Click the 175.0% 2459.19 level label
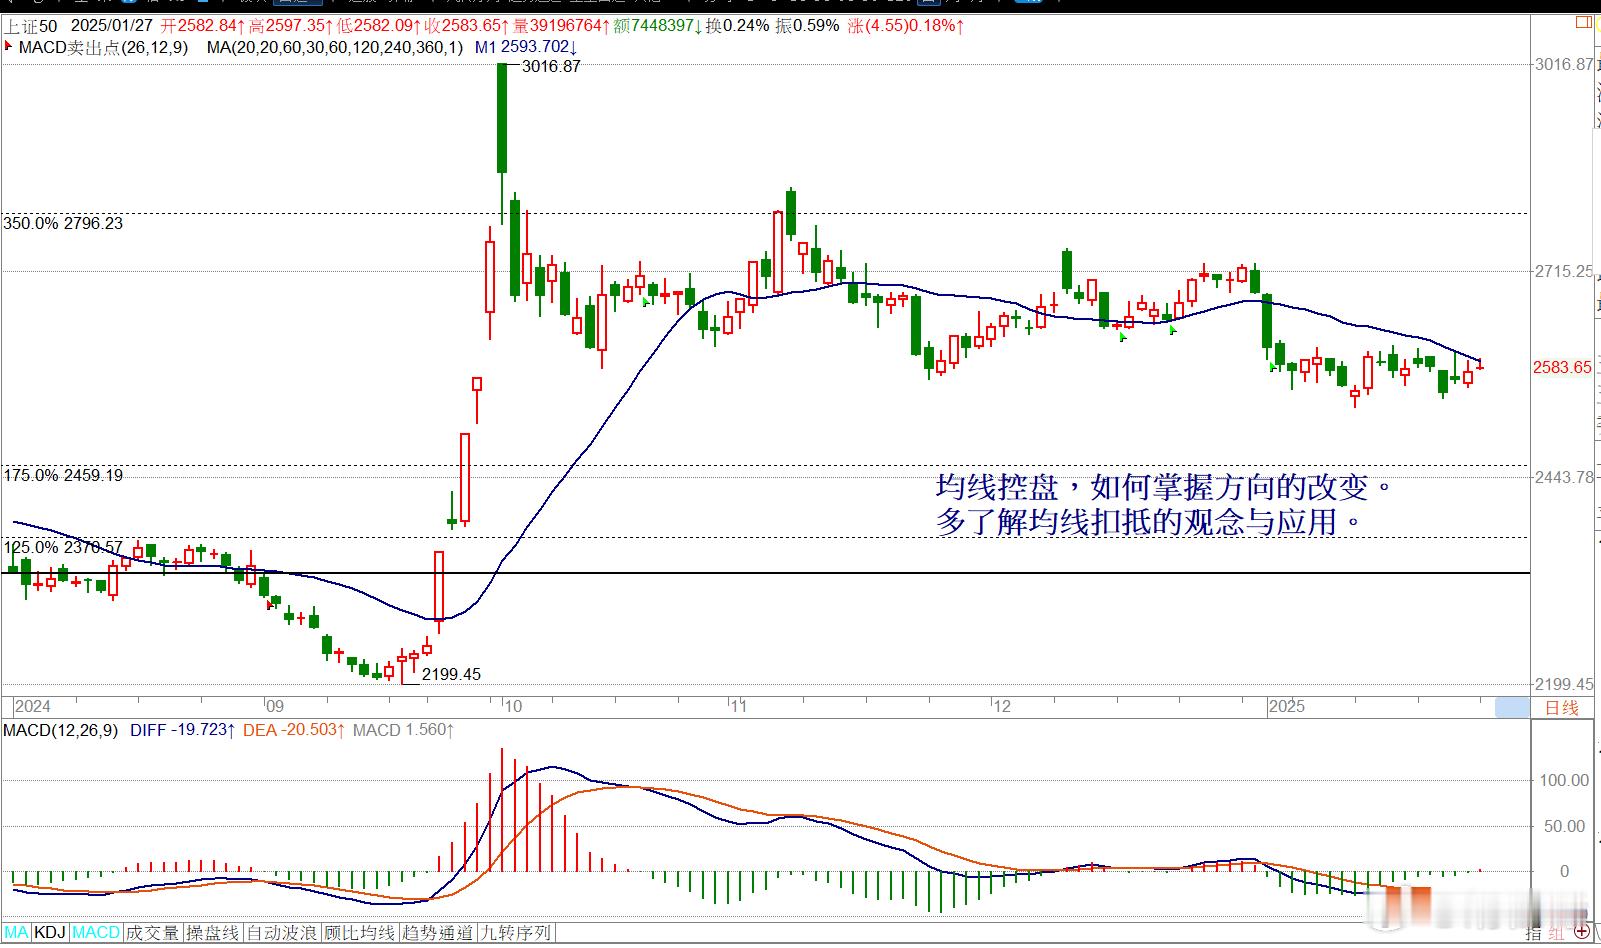Viewport: 1601px width, 948px height. pos(63,475)
